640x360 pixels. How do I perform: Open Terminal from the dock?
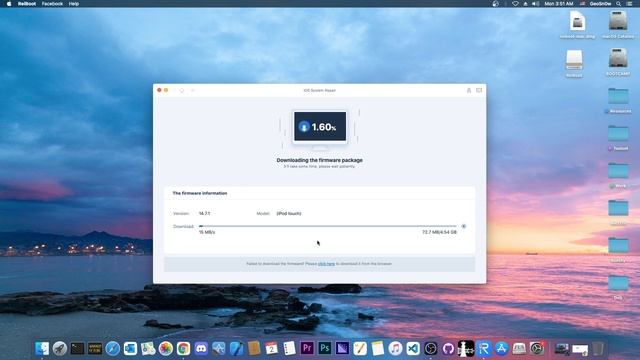pyautogui.click(x=77, y=348)
